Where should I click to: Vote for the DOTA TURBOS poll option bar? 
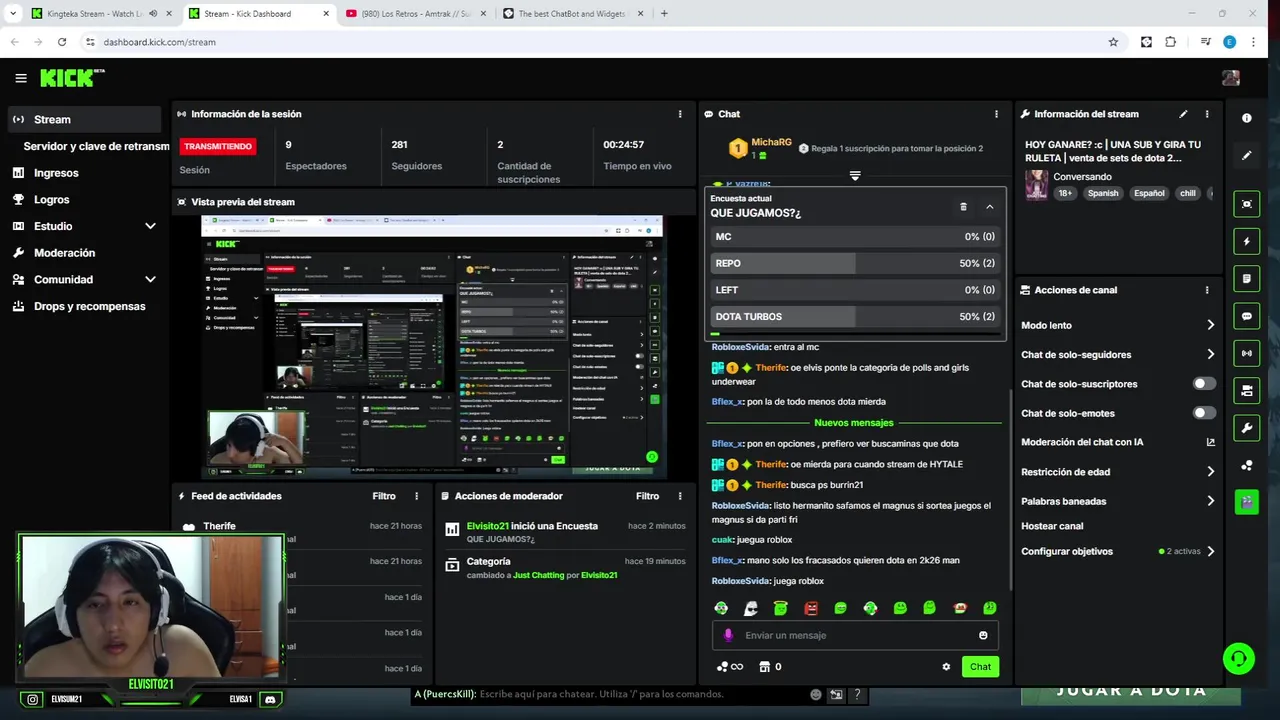(x=855, y=317)
